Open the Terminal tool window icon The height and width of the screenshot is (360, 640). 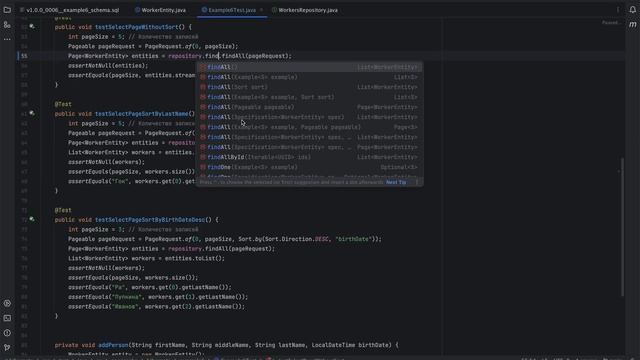pos(7,318)
